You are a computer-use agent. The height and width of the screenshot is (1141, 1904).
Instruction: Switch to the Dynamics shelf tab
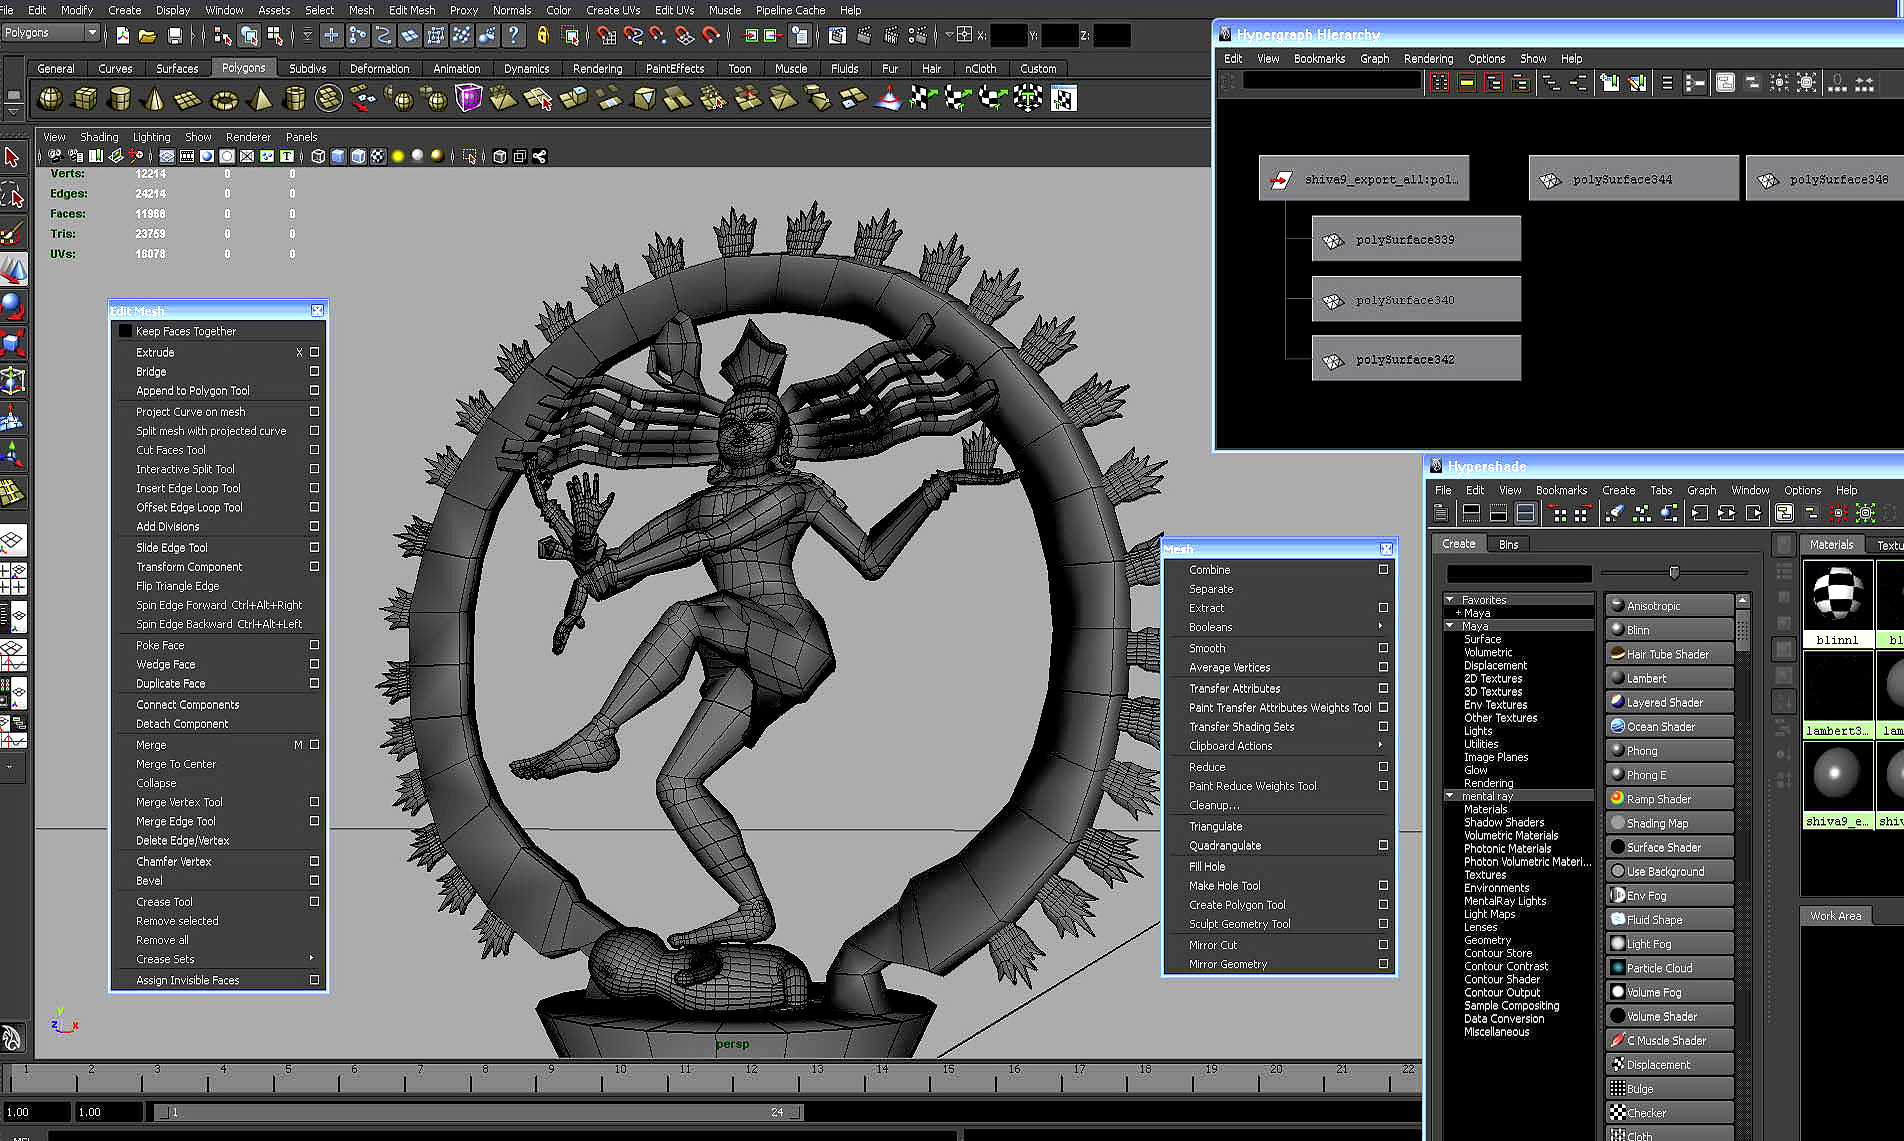[526, 68]
